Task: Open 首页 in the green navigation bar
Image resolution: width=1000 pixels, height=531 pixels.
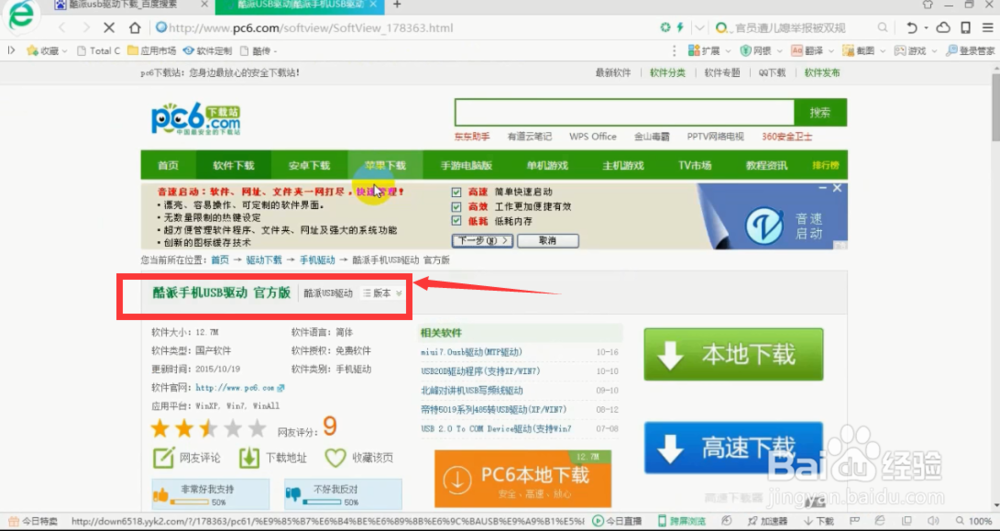Action: [x=168, y=166]
